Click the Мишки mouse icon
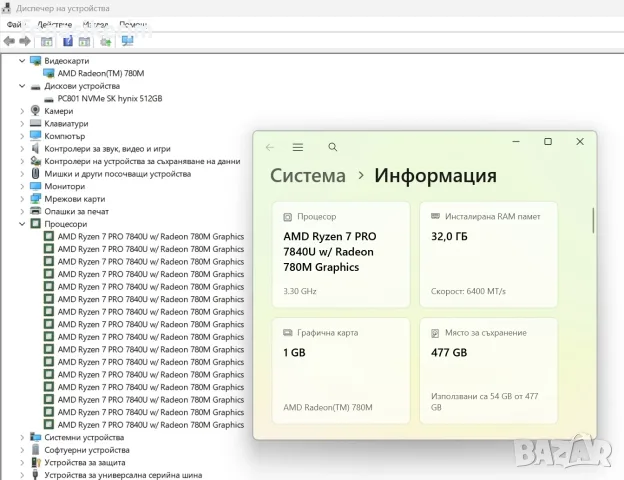This screenshot has height=480, width=624. (35, 174)
